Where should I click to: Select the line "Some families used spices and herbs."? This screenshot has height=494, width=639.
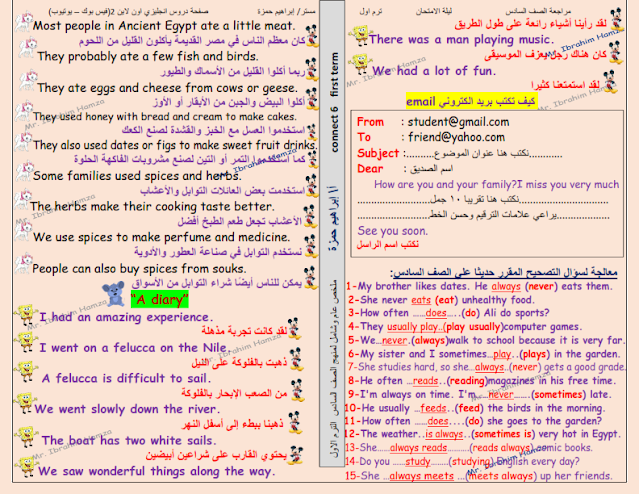tap(137, 176)
